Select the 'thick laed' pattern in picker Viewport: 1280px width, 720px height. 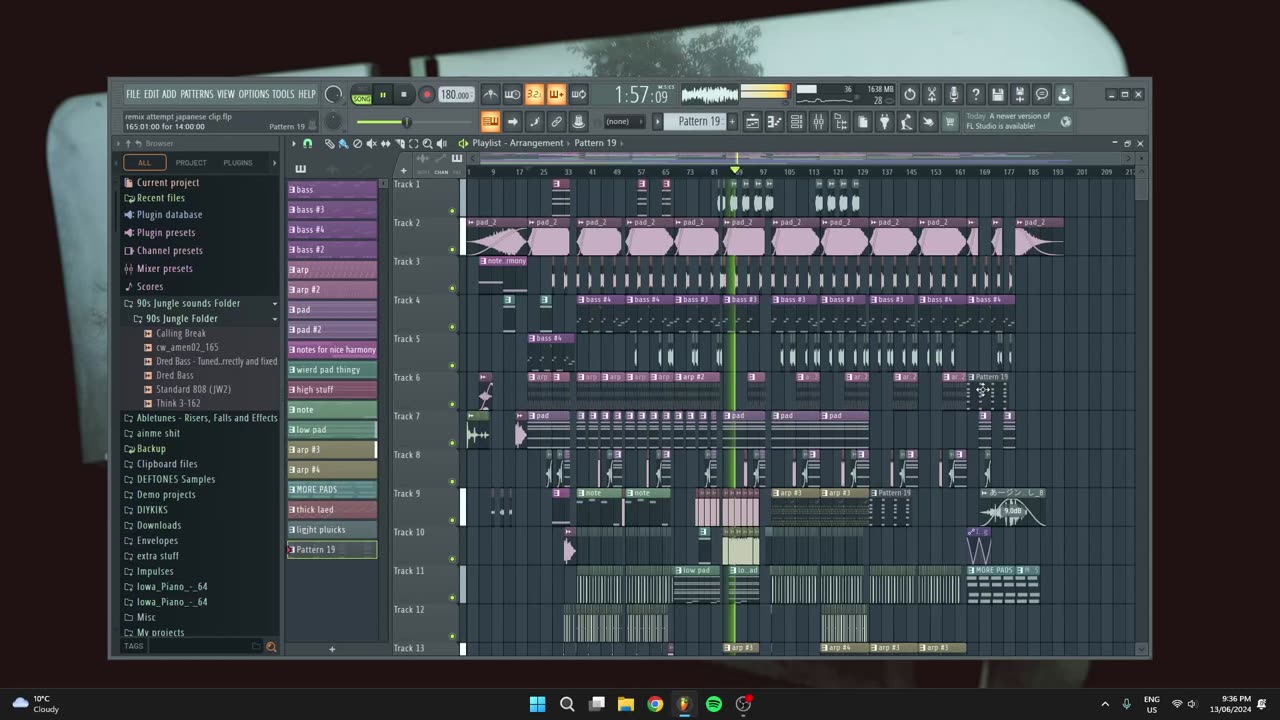[332, 510]
